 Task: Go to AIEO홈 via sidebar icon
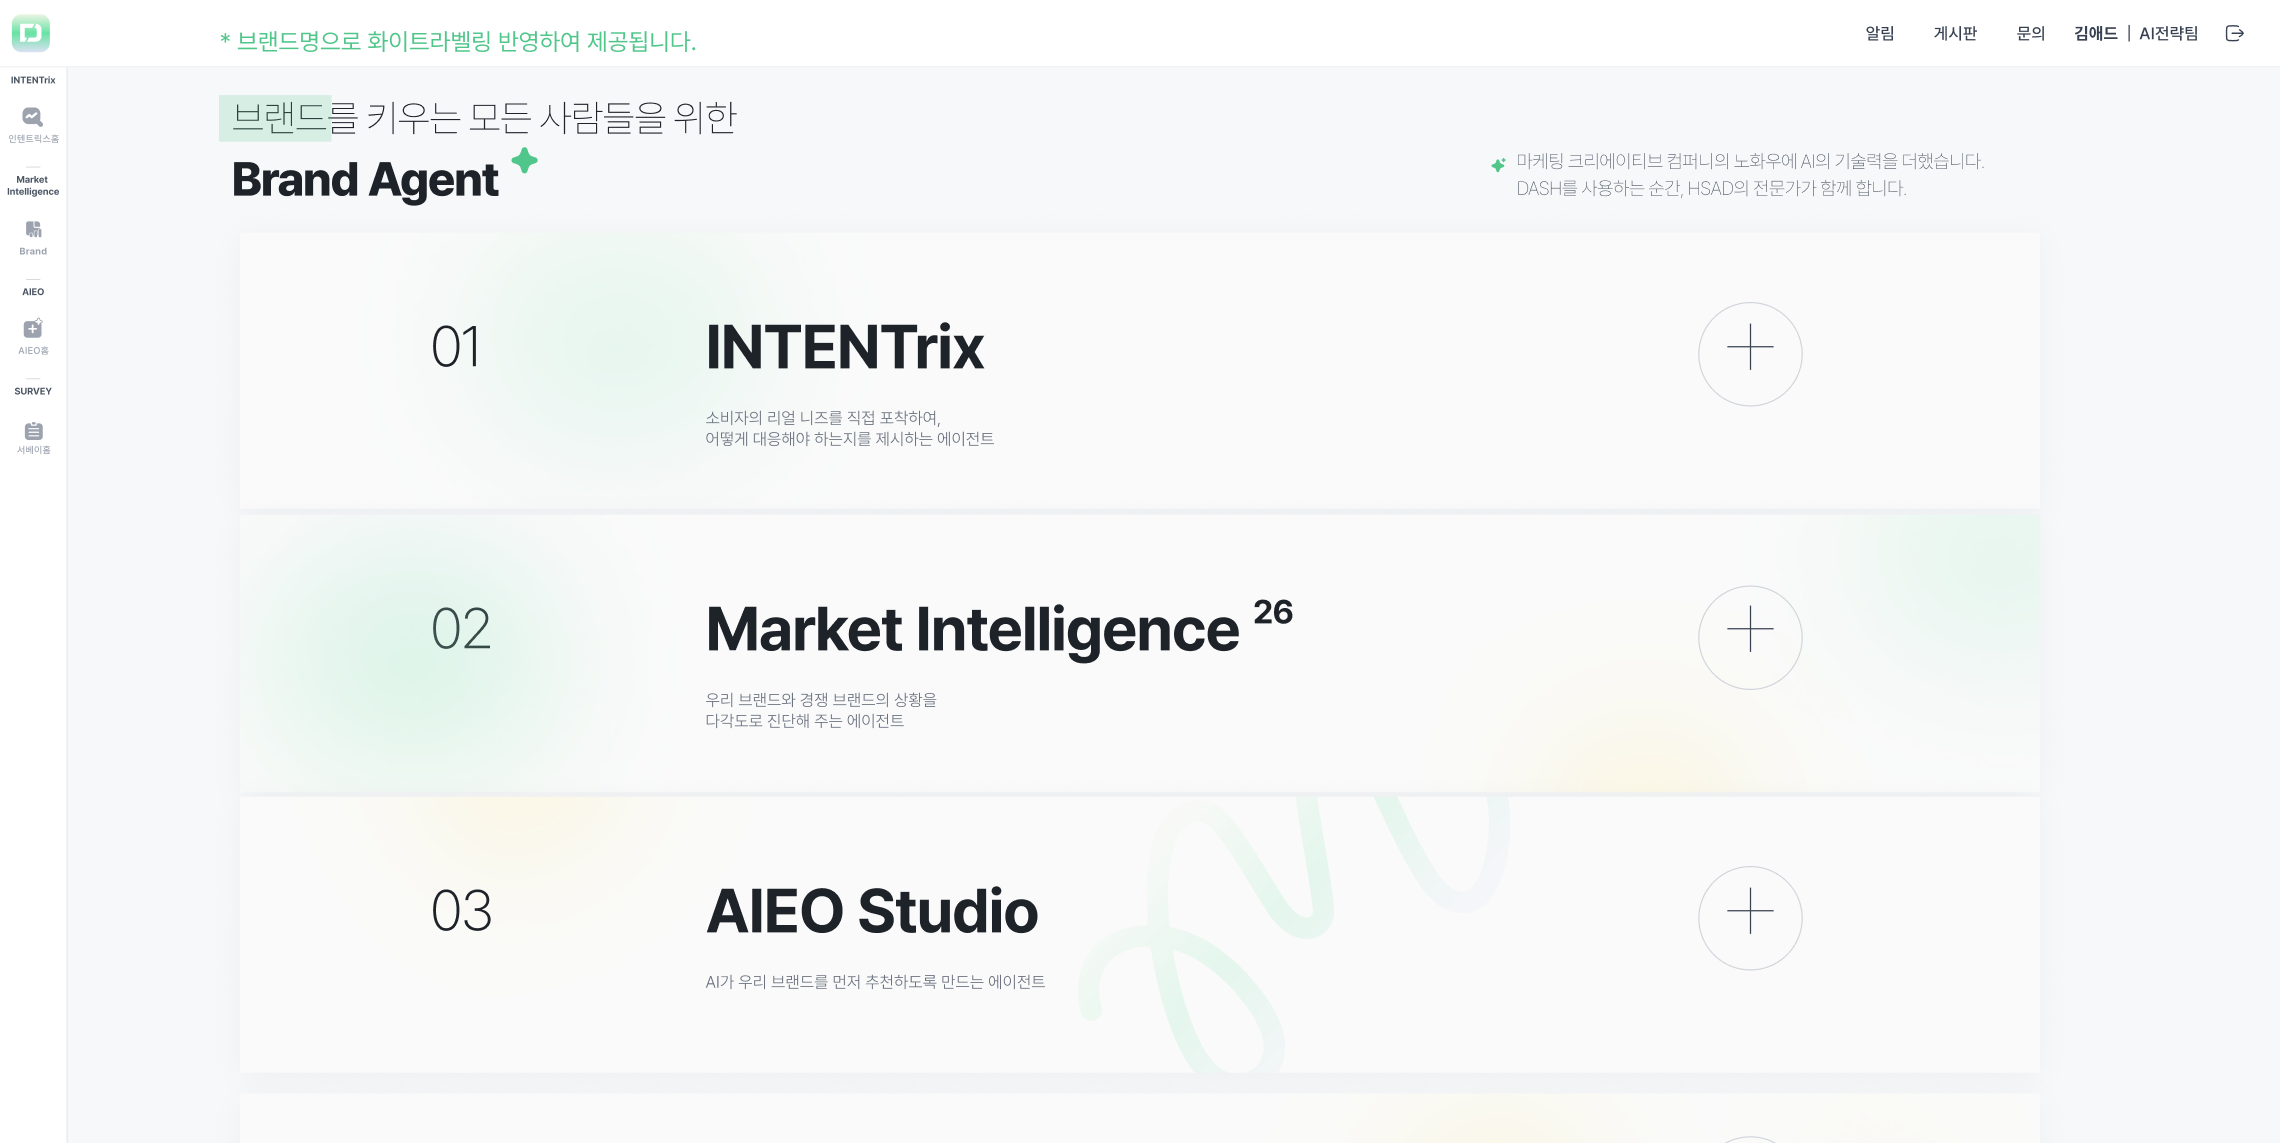pos(33,329)
